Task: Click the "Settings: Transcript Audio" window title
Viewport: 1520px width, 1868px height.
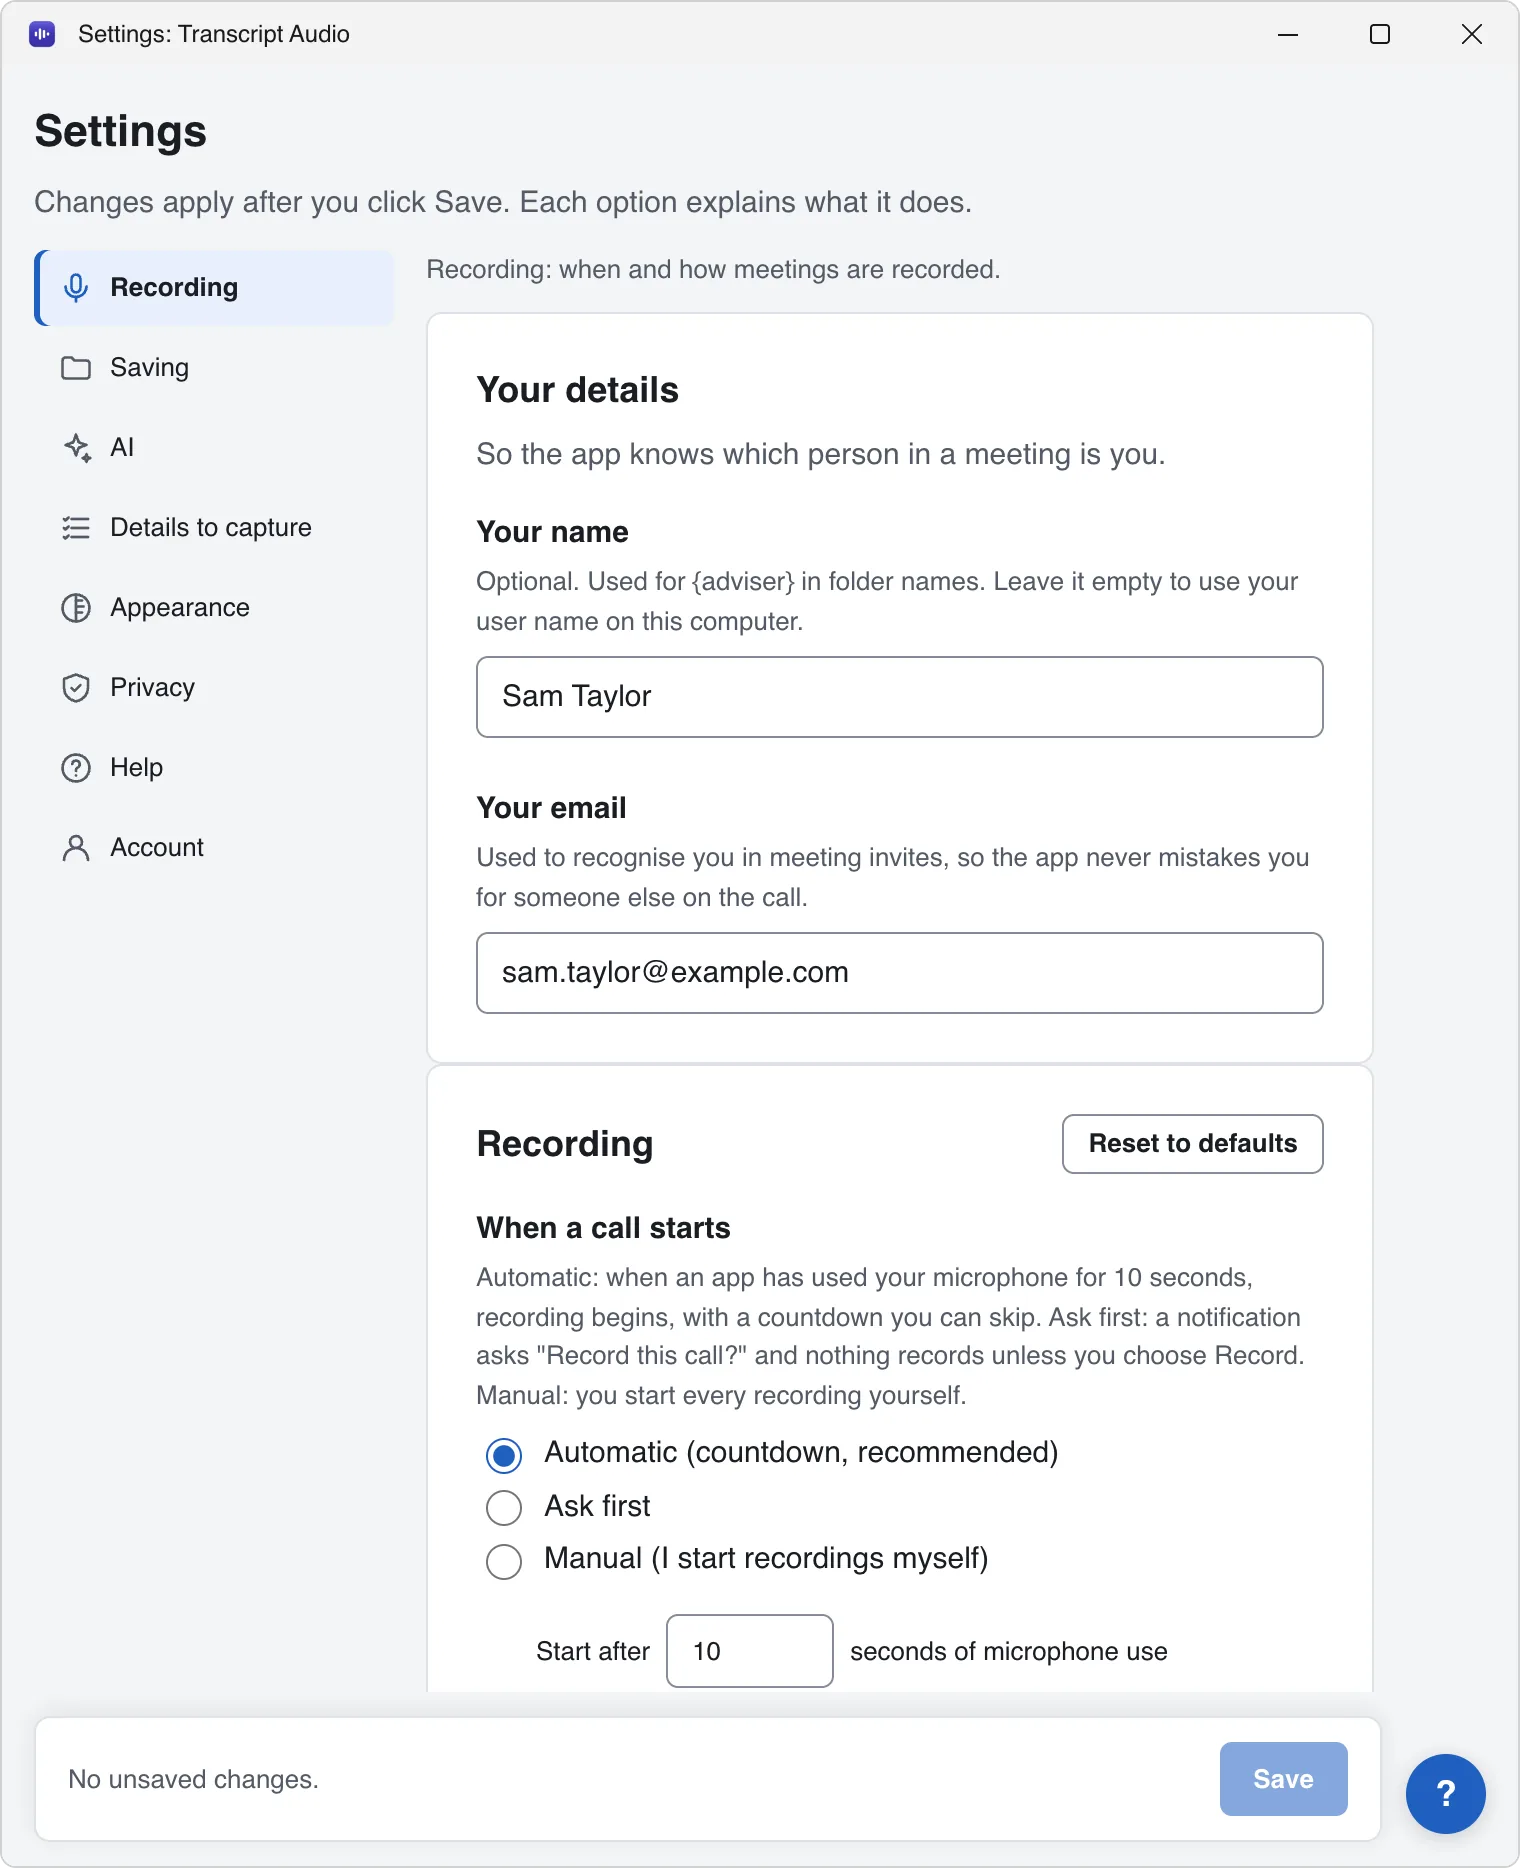Action: tap(214, 34)
